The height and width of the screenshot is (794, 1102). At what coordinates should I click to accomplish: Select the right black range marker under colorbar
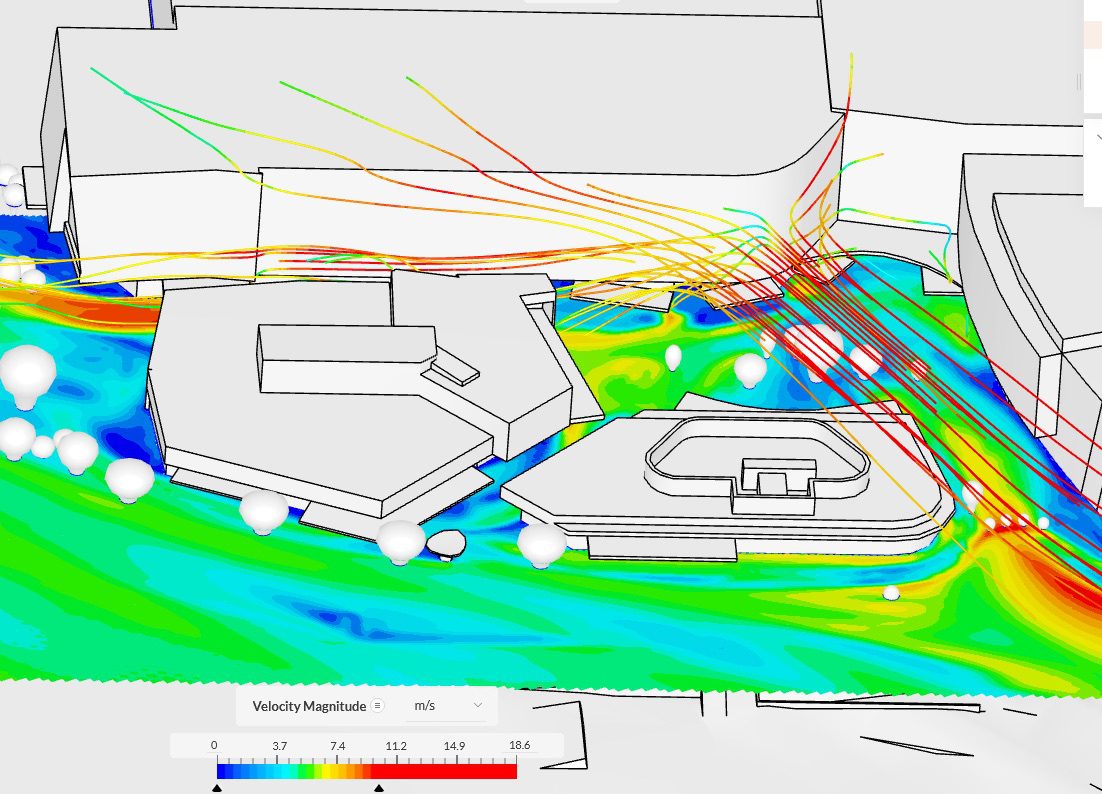click(378, 788)
